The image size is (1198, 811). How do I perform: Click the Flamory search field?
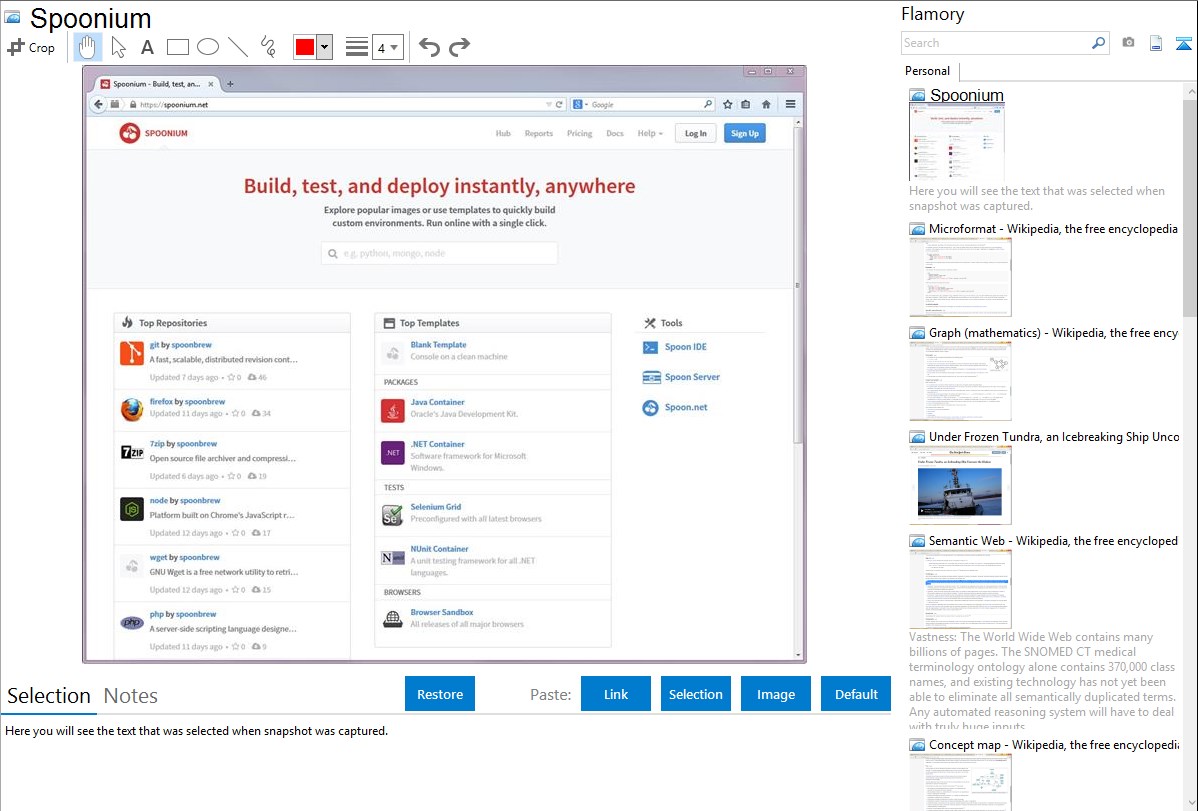995,43
